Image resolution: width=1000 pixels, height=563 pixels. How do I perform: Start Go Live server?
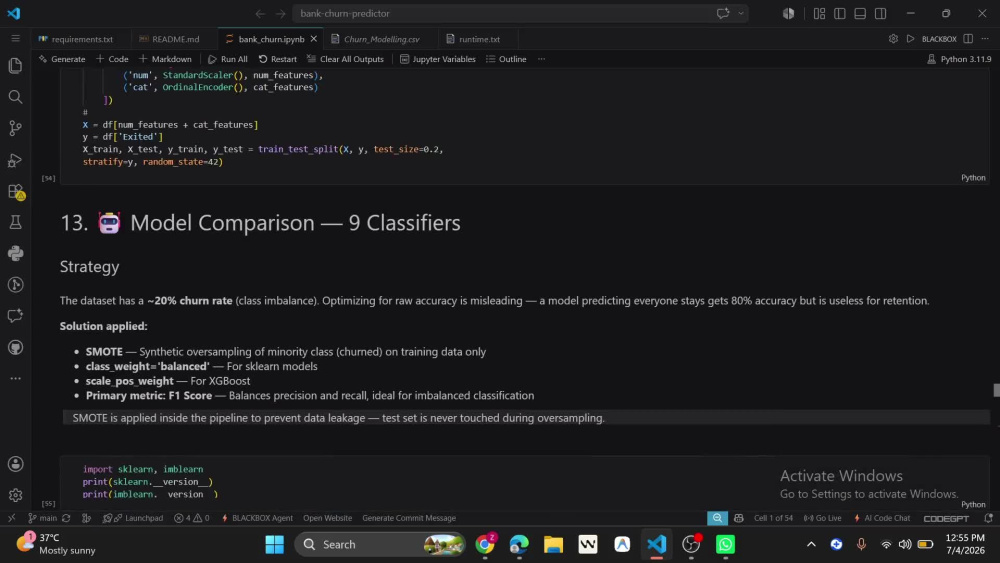(822, 518)
